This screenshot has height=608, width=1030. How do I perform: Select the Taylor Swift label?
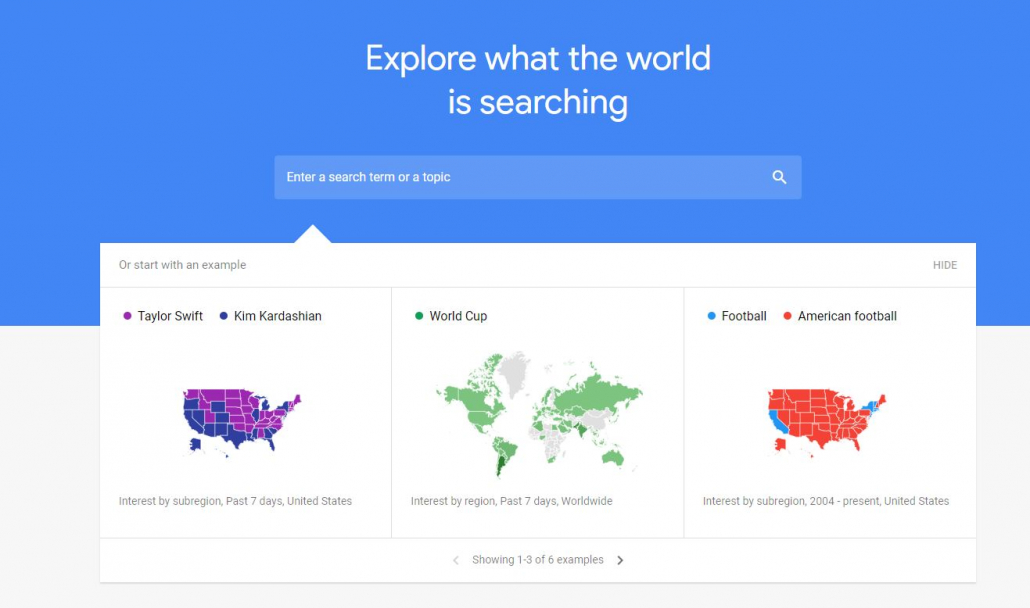[170, 316]
